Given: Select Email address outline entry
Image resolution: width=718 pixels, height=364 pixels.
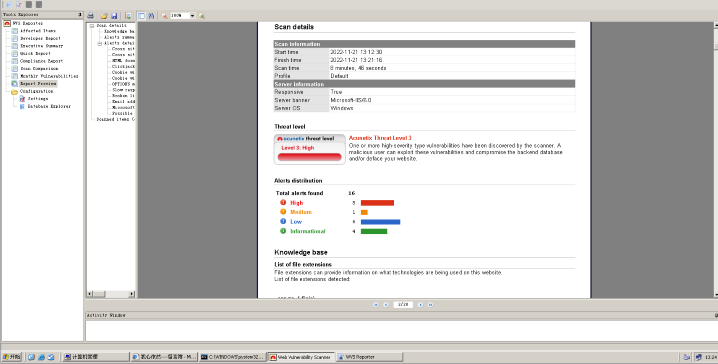Looking at the screenshot, I should coord(123,102).
